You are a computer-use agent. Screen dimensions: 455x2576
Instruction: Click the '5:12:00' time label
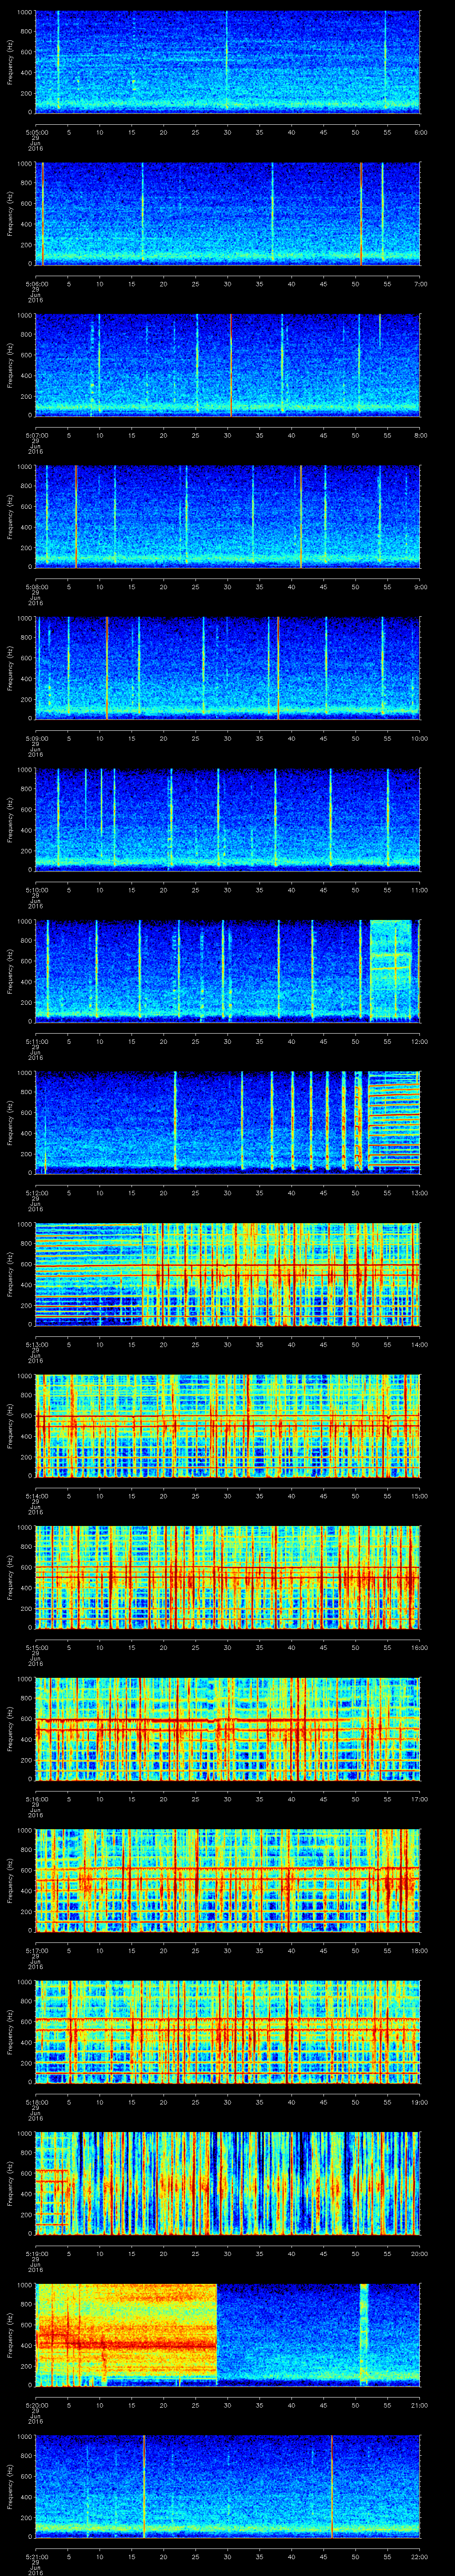(x=36, y=1193)
